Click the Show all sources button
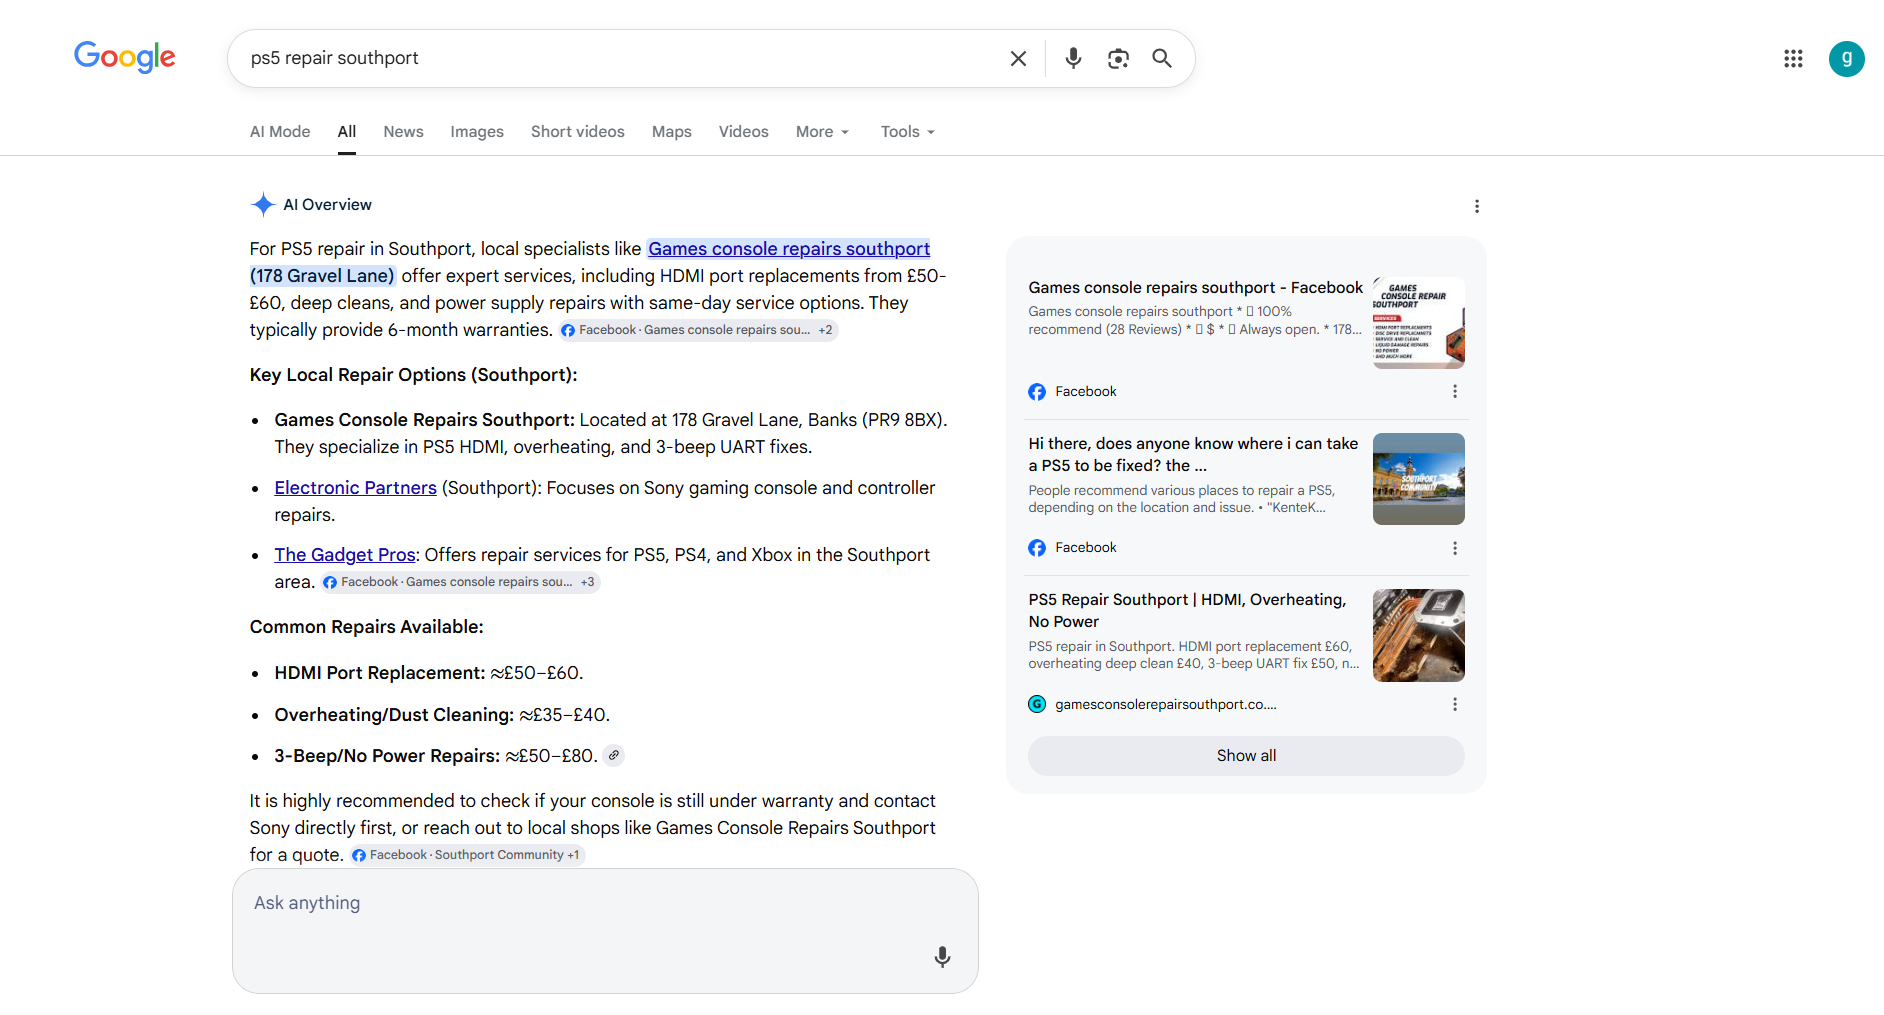Screen dimensions: 1884x1015 coord(1246,756)
